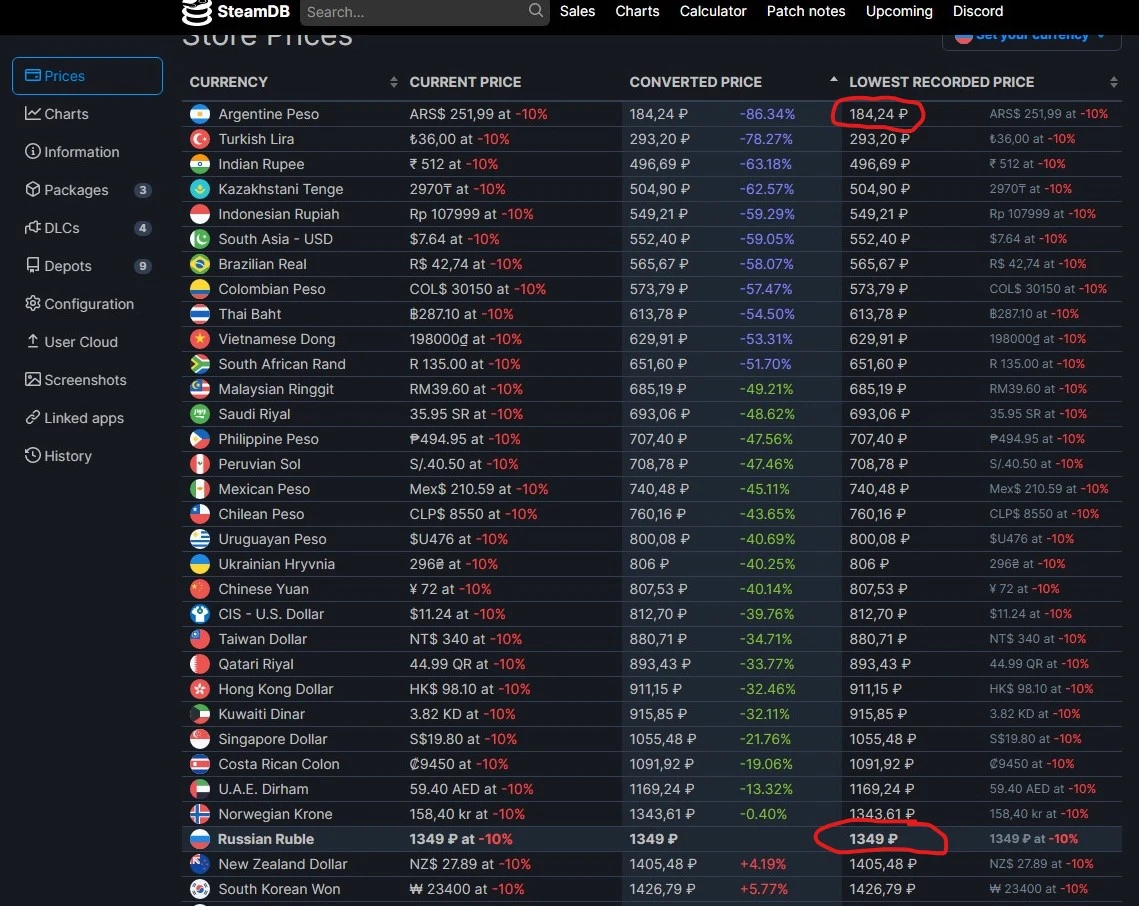
Task: Open the Set your currency dropdown
Action: (1031, 36)
